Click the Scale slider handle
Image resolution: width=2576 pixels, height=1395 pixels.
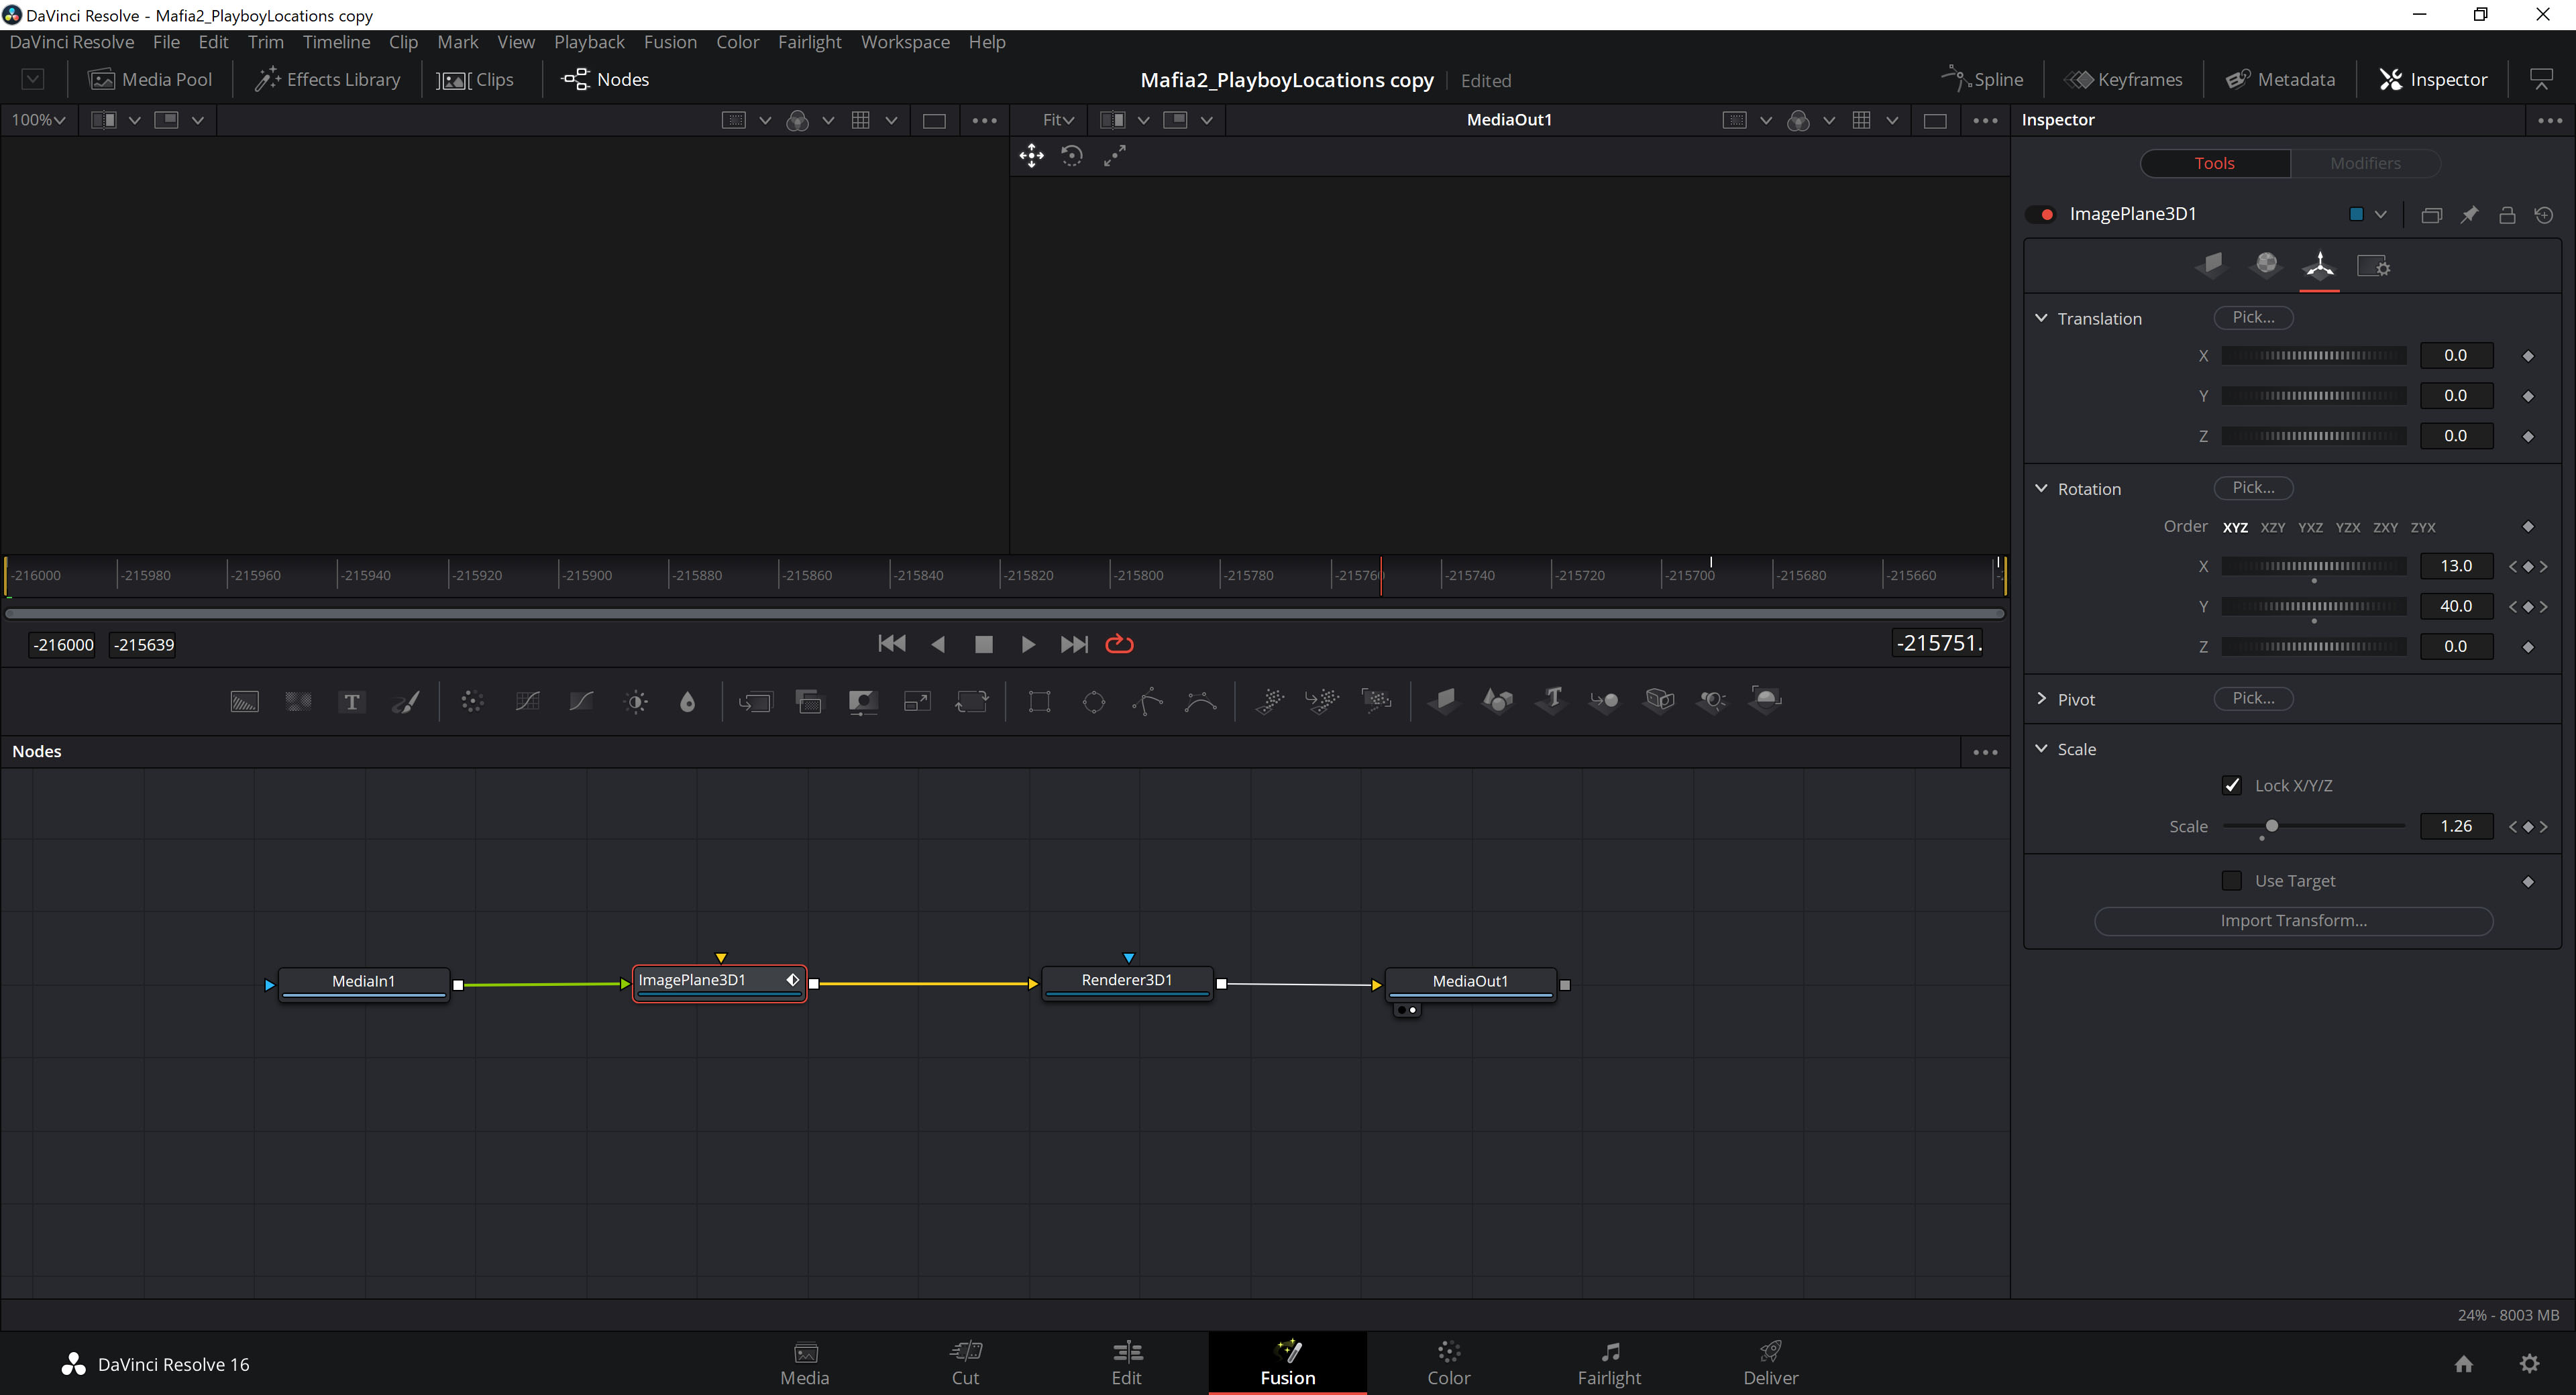coord(2272,826)
